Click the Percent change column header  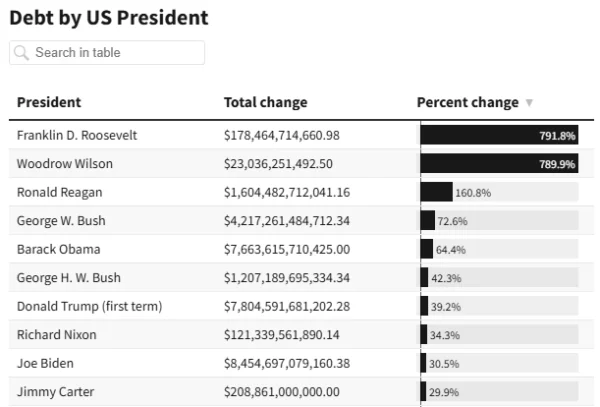point(467,102)
